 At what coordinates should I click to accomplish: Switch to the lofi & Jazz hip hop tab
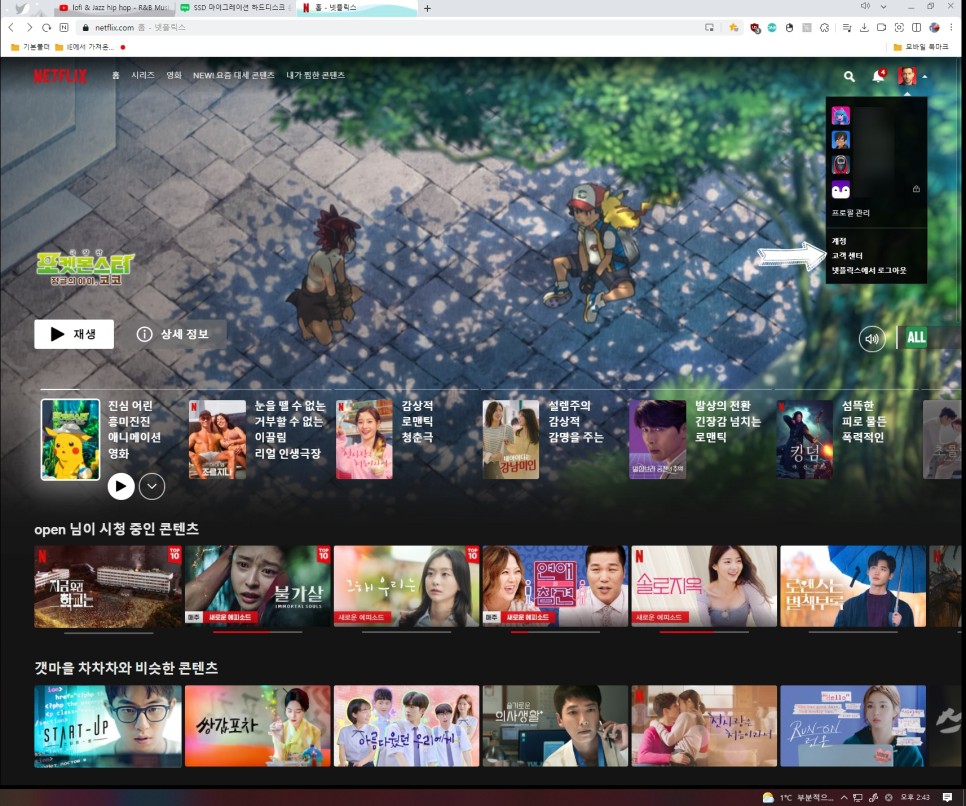click(115, 8)
